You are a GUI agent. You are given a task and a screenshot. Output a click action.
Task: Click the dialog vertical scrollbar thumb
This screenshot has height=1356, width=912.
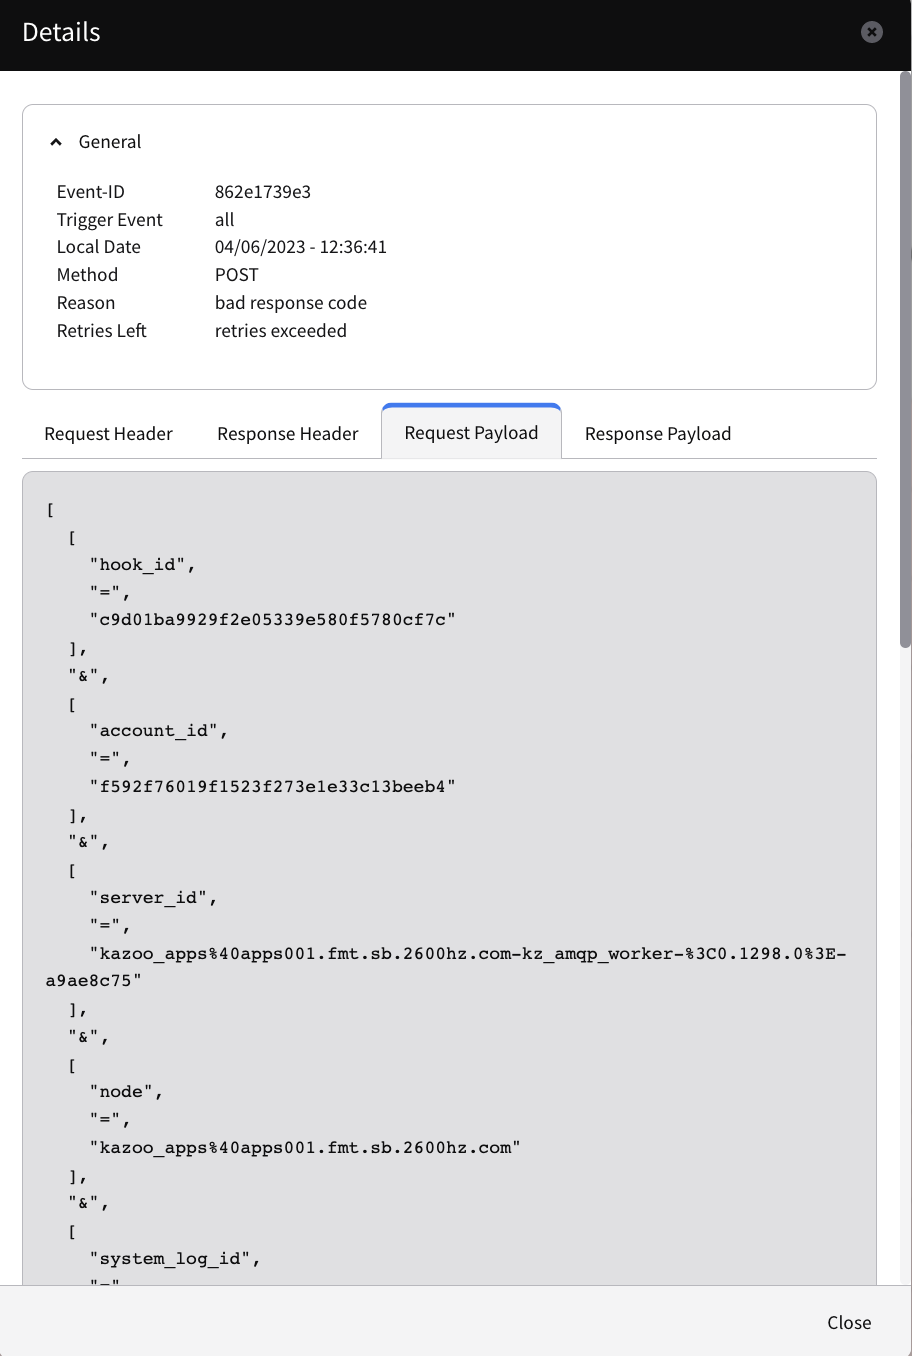(x=906, y=360)
